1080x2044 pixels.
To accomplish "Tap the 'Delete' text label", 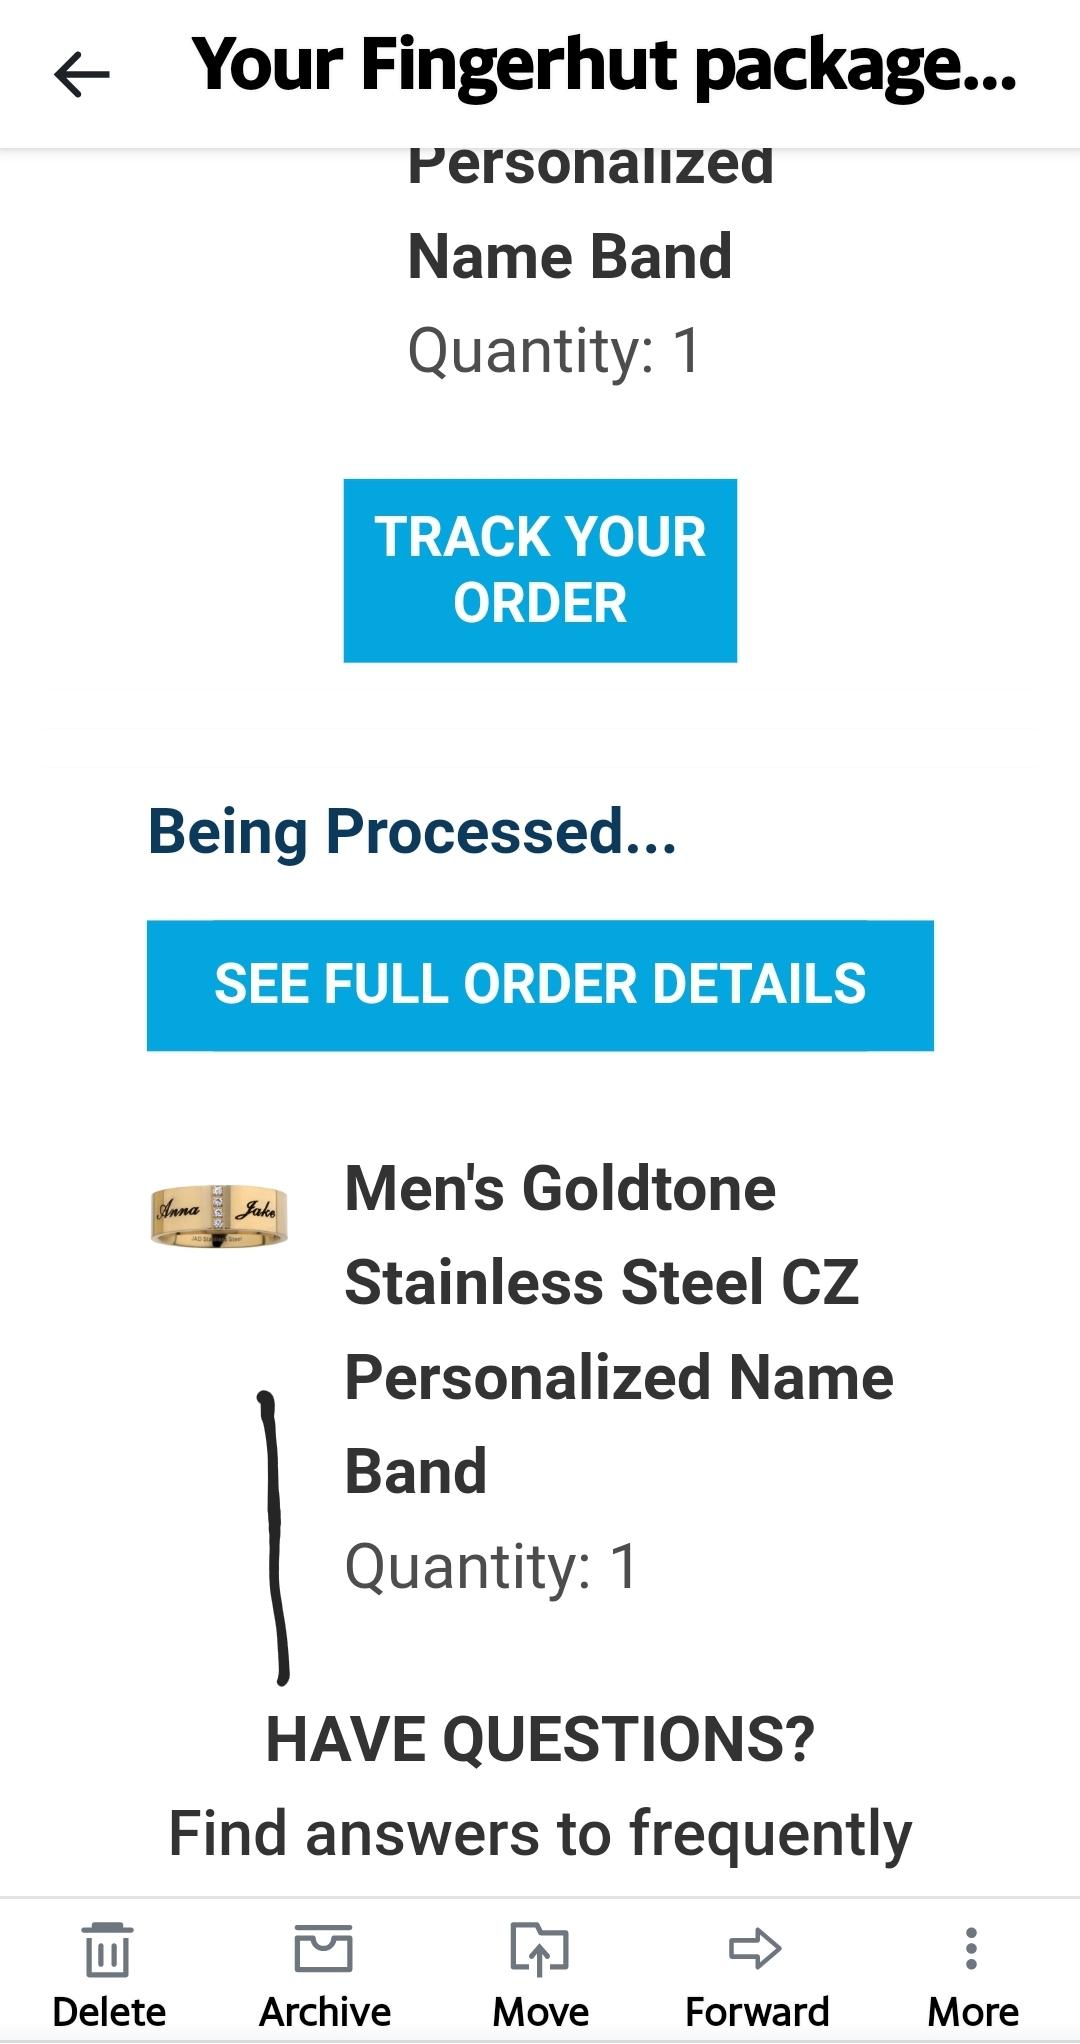I will 109,2012.
